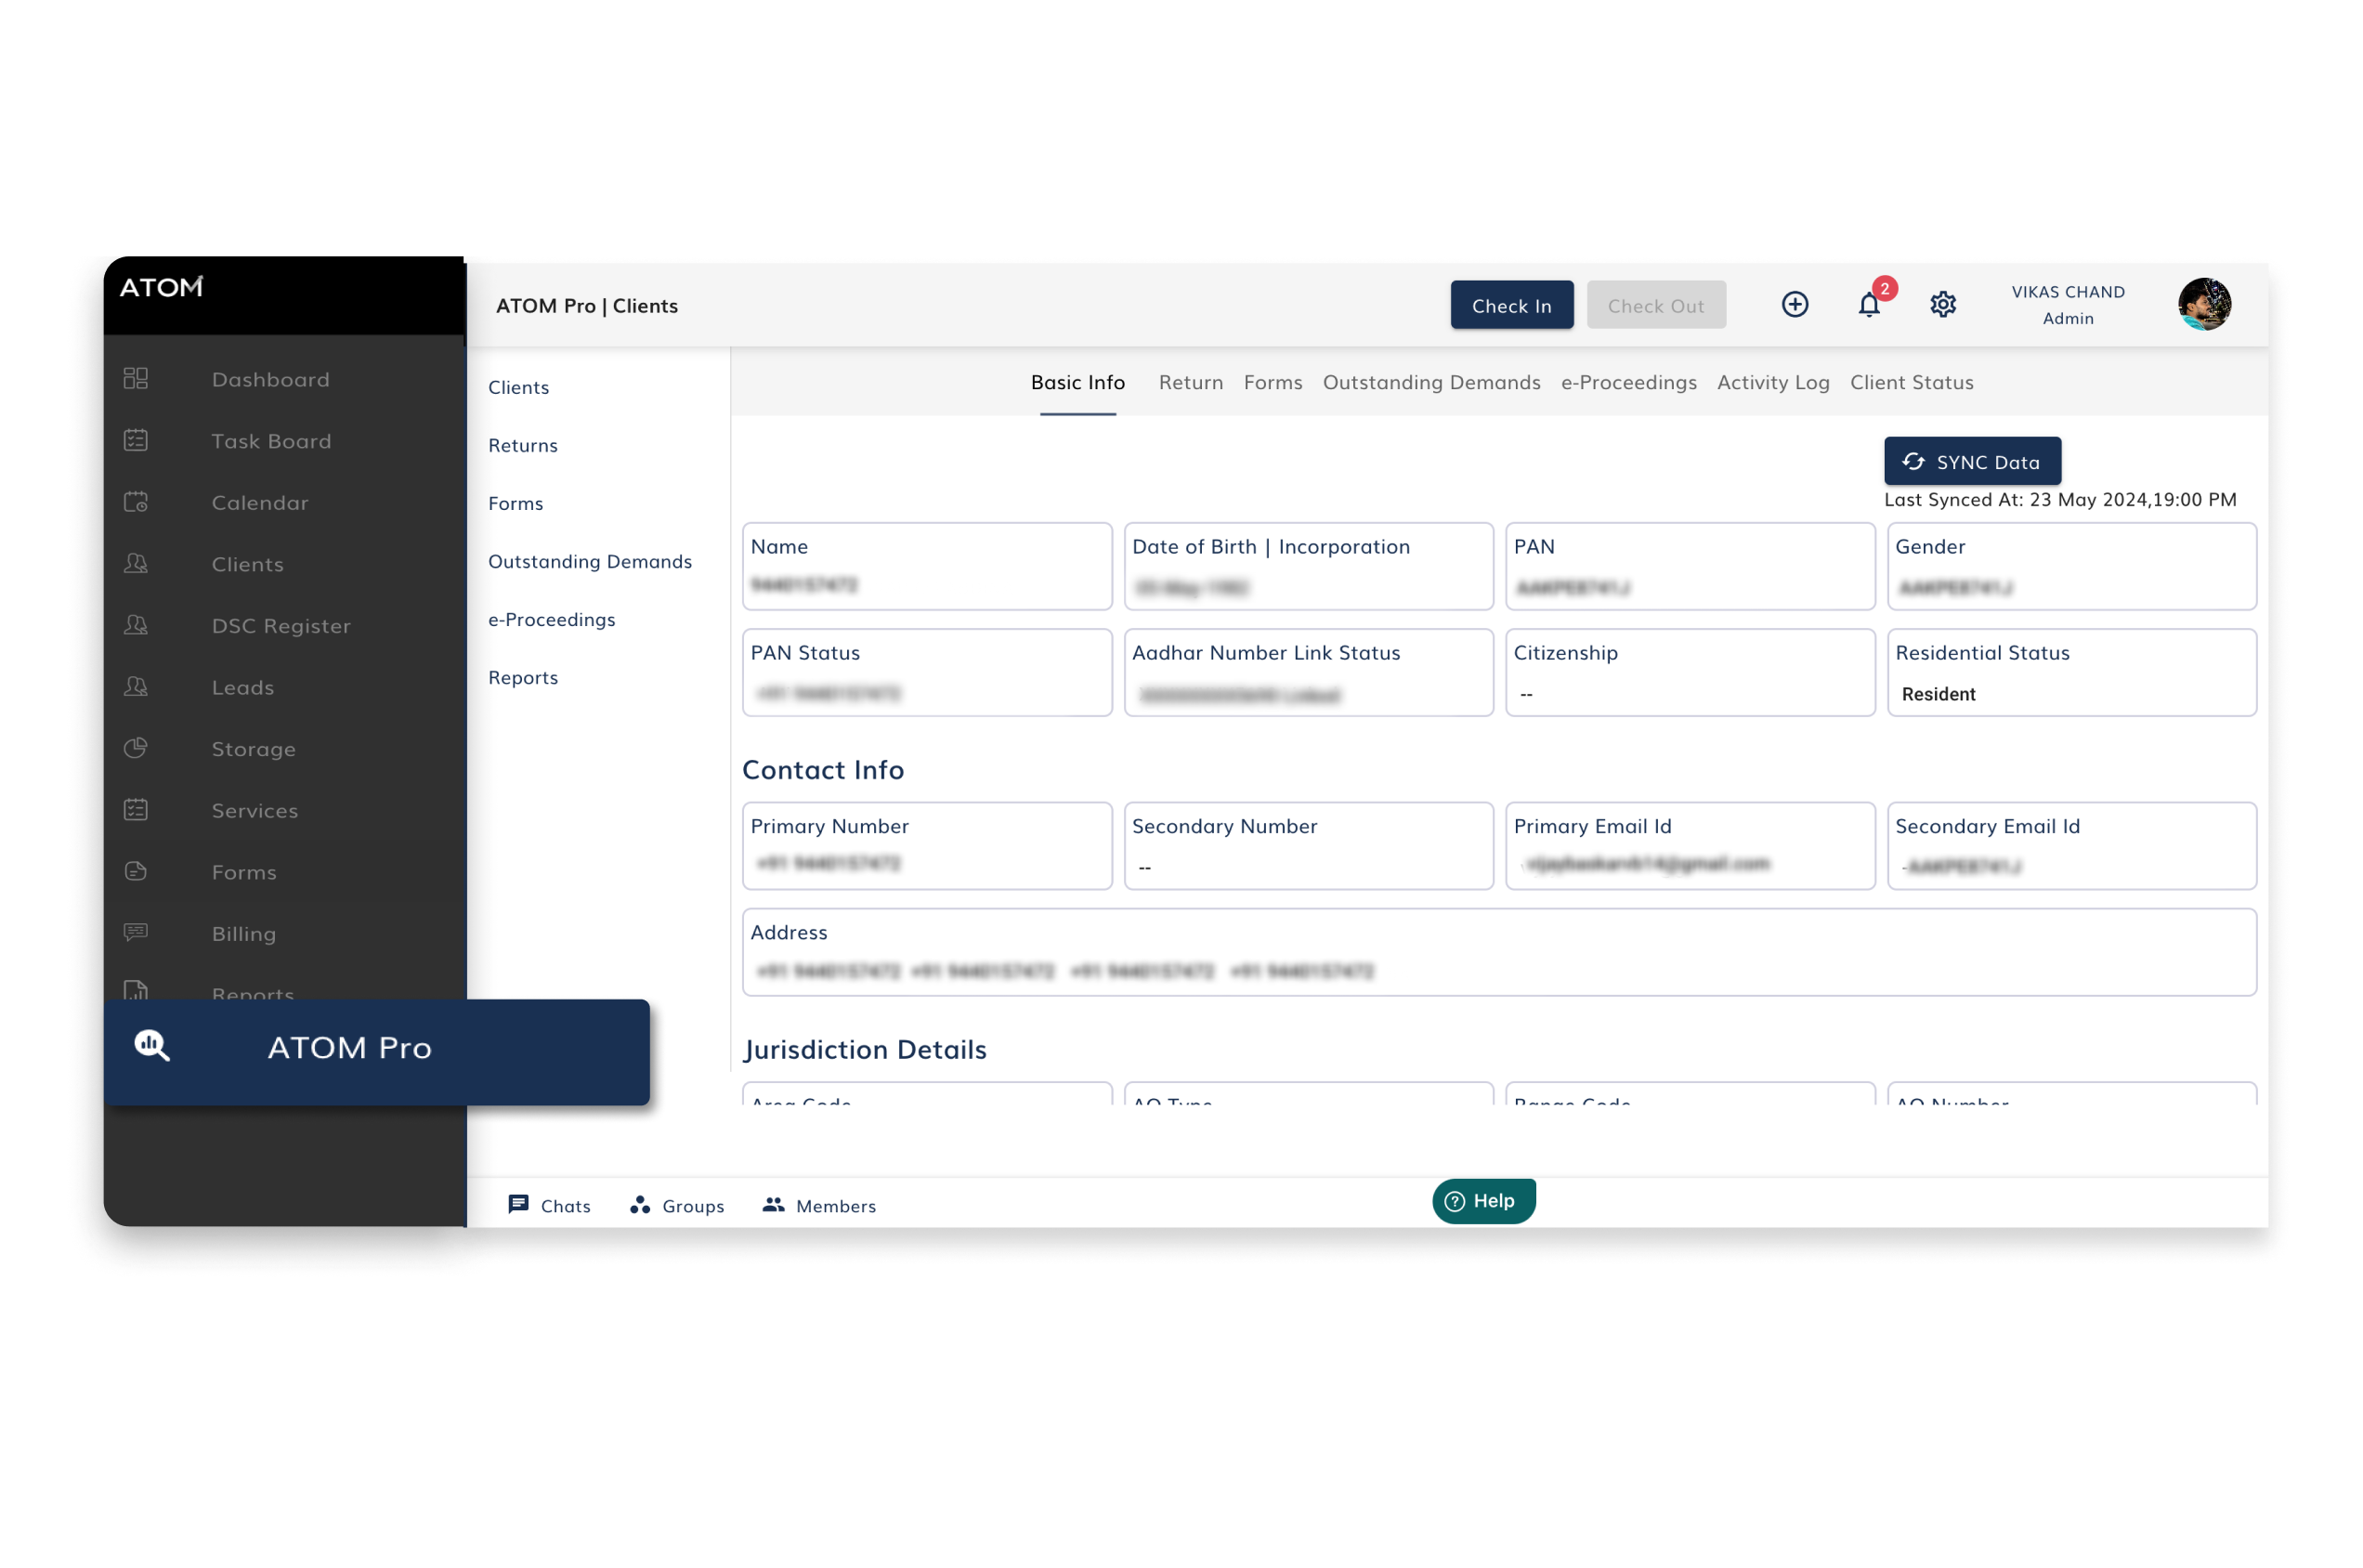Click the Citizenship field
The height and width of the screenshot is (1568, 2363).
tap(1691, 672)
